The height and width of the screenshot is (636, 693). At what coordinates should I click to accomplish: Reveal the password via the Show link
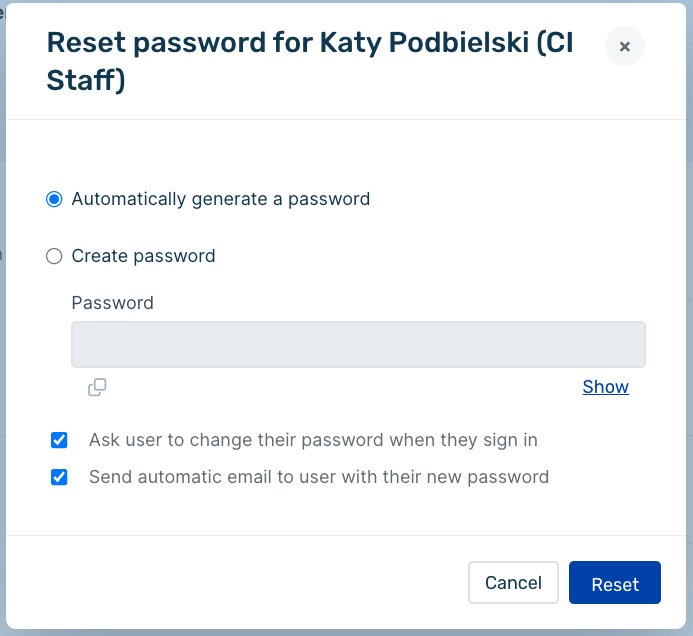coord(605,387)
